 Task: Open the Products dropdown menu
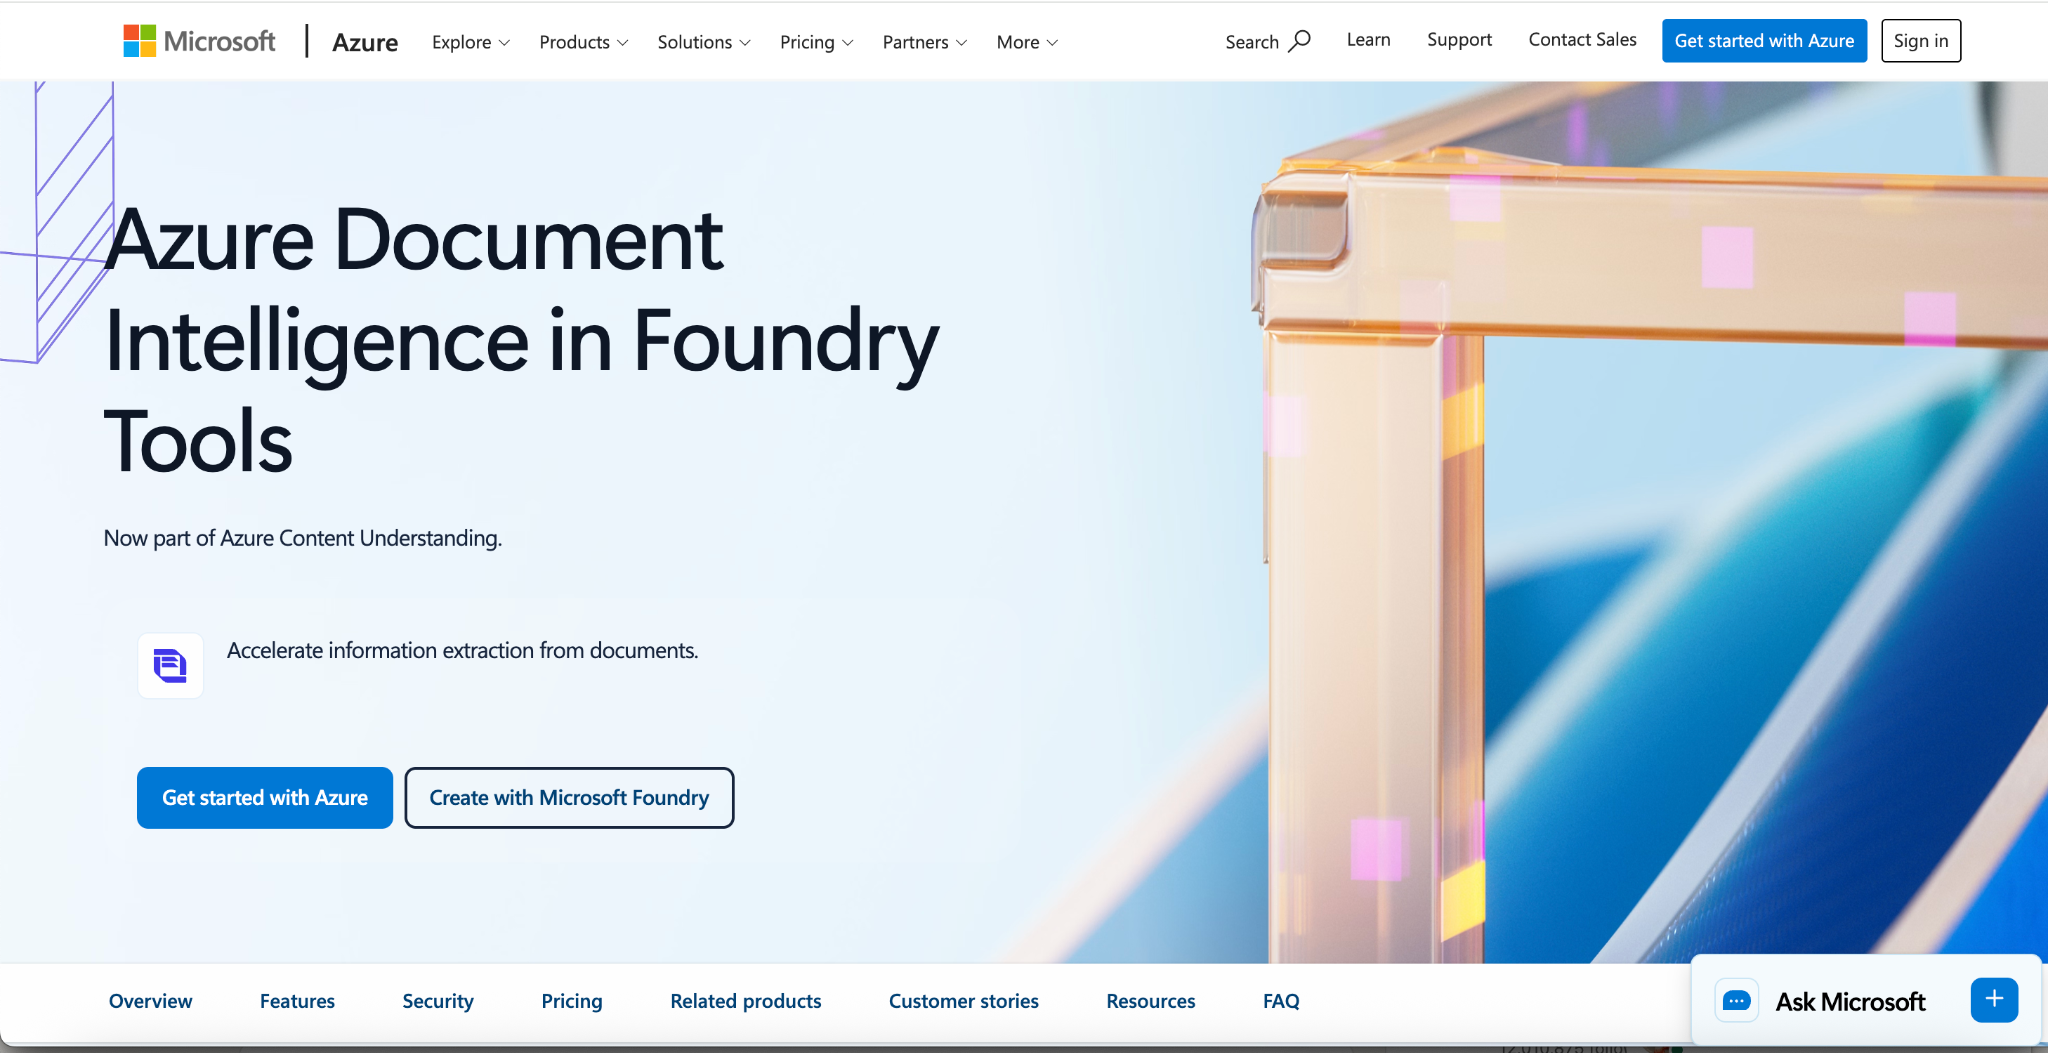point(584,42)
